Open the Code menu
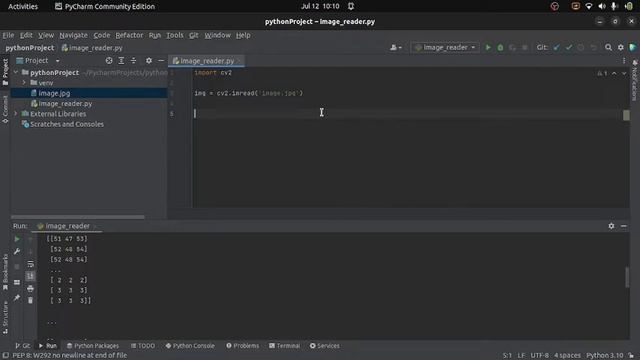Viewport: 640px width, 360px height. 102,35
